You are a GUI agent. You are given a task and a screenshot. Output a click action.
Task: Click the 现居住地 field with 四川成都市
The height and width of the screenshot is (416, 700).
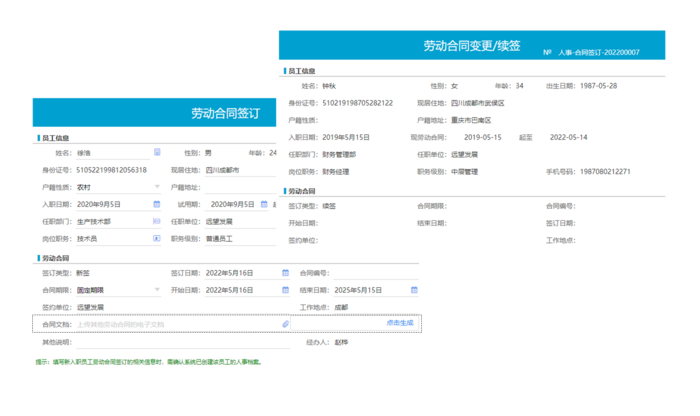click(x=240, y=170)
